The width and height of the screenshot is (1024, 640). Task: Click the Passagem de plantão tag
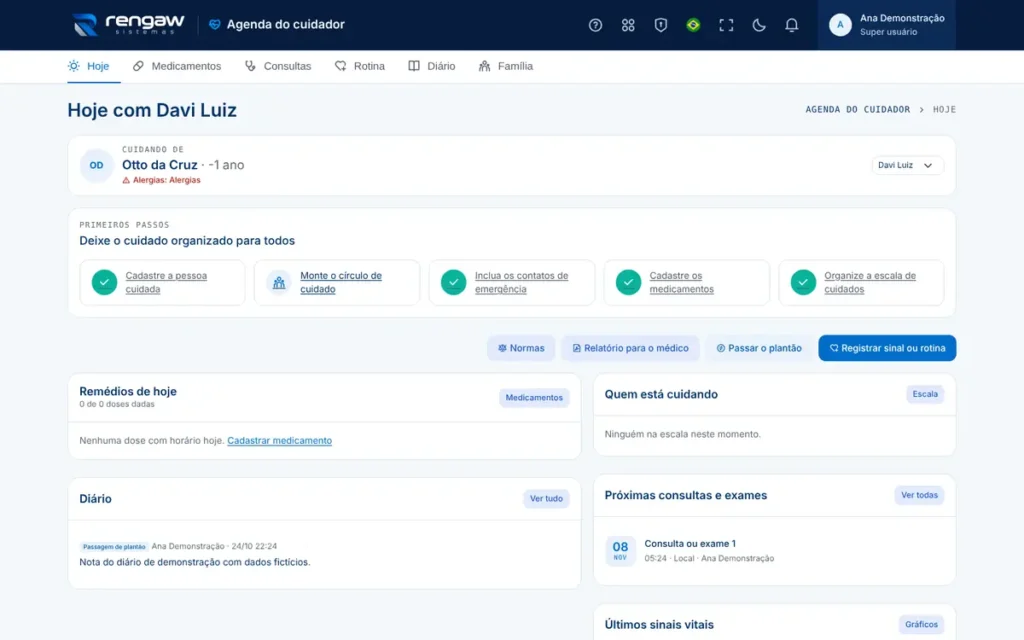[x=114, y=547]
